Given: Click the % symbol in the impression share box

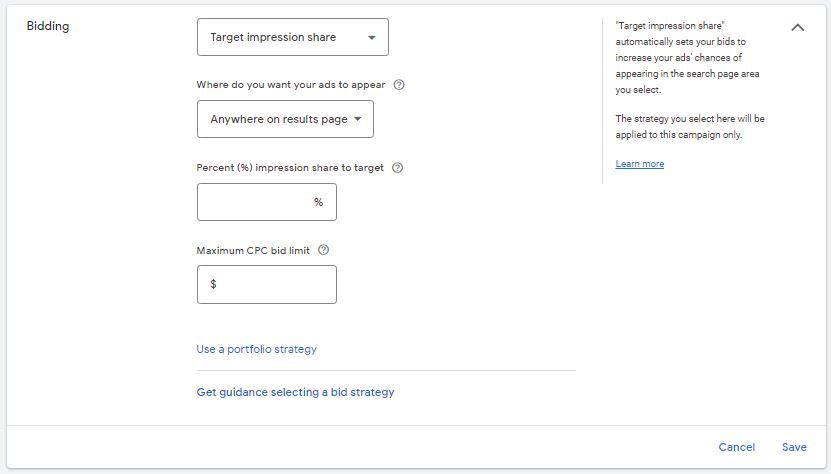Looking at the screenshot, I should [x=319, y=202].
